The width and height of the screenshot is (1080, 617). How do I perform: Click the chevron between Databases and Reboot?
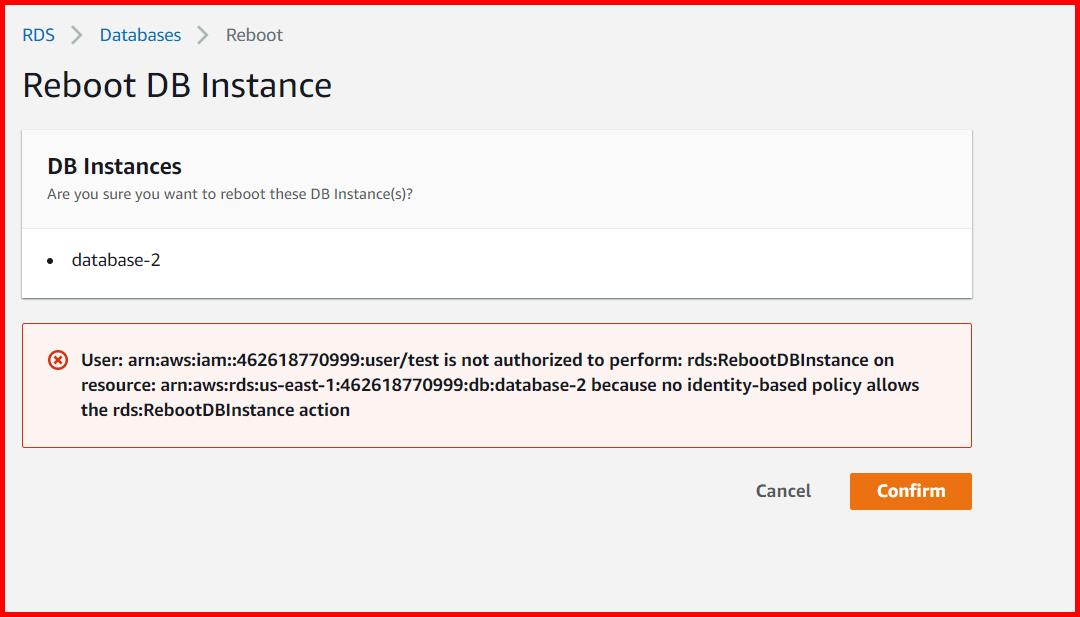[205, 34]
